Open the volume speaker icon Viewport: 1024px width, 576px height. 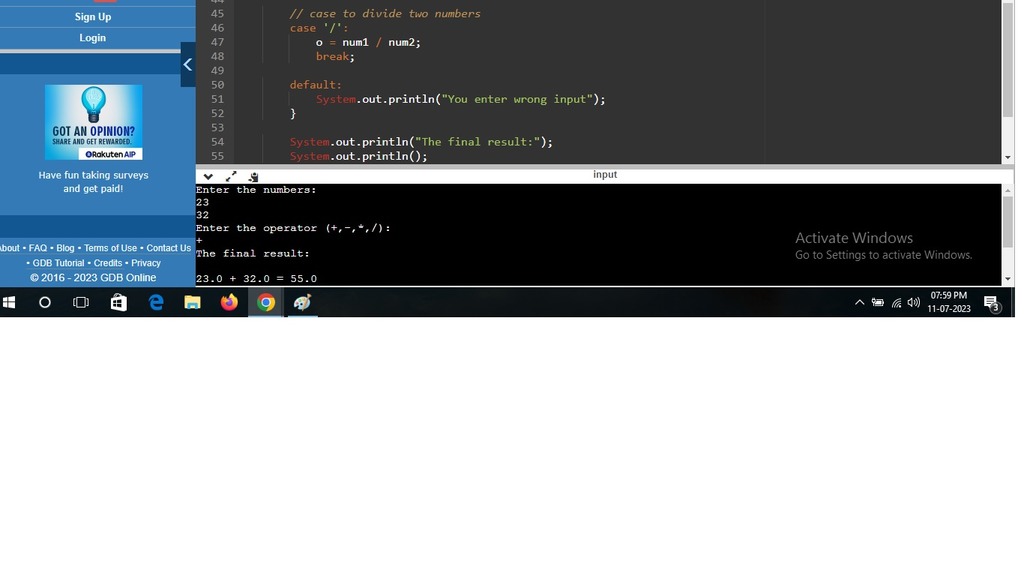914,302
